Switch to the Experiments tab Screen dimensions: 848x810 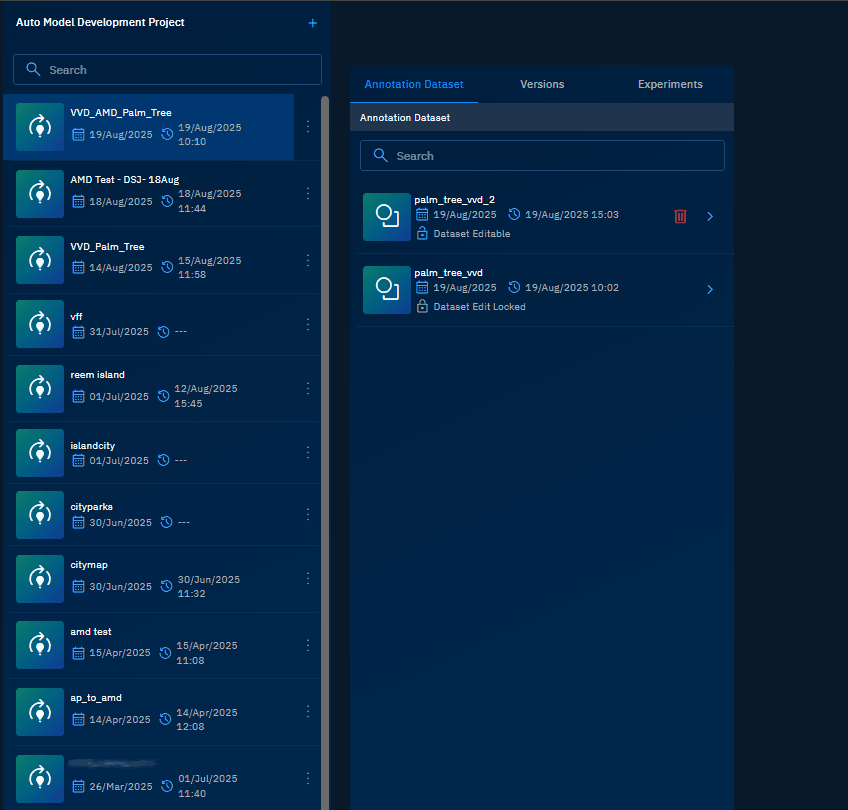(x=670, y=85)
